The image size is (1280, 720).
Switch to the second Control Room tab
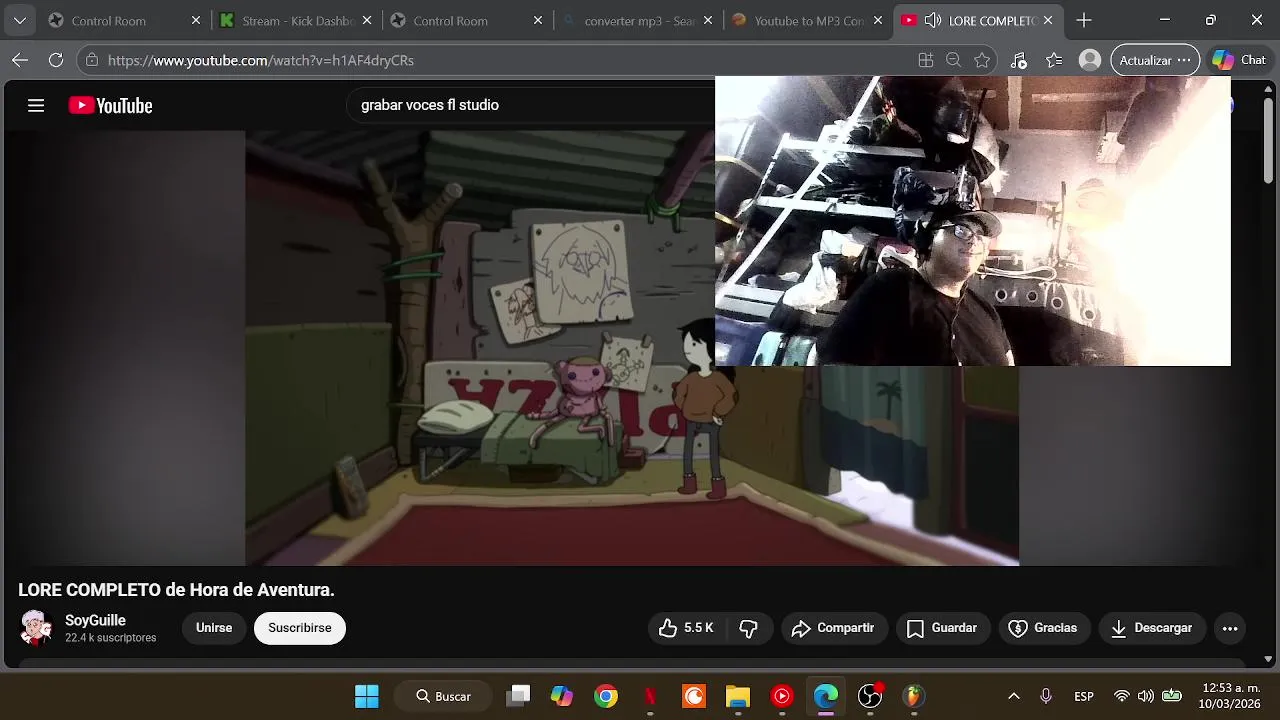pyautogui.click(x=467, y=20)
